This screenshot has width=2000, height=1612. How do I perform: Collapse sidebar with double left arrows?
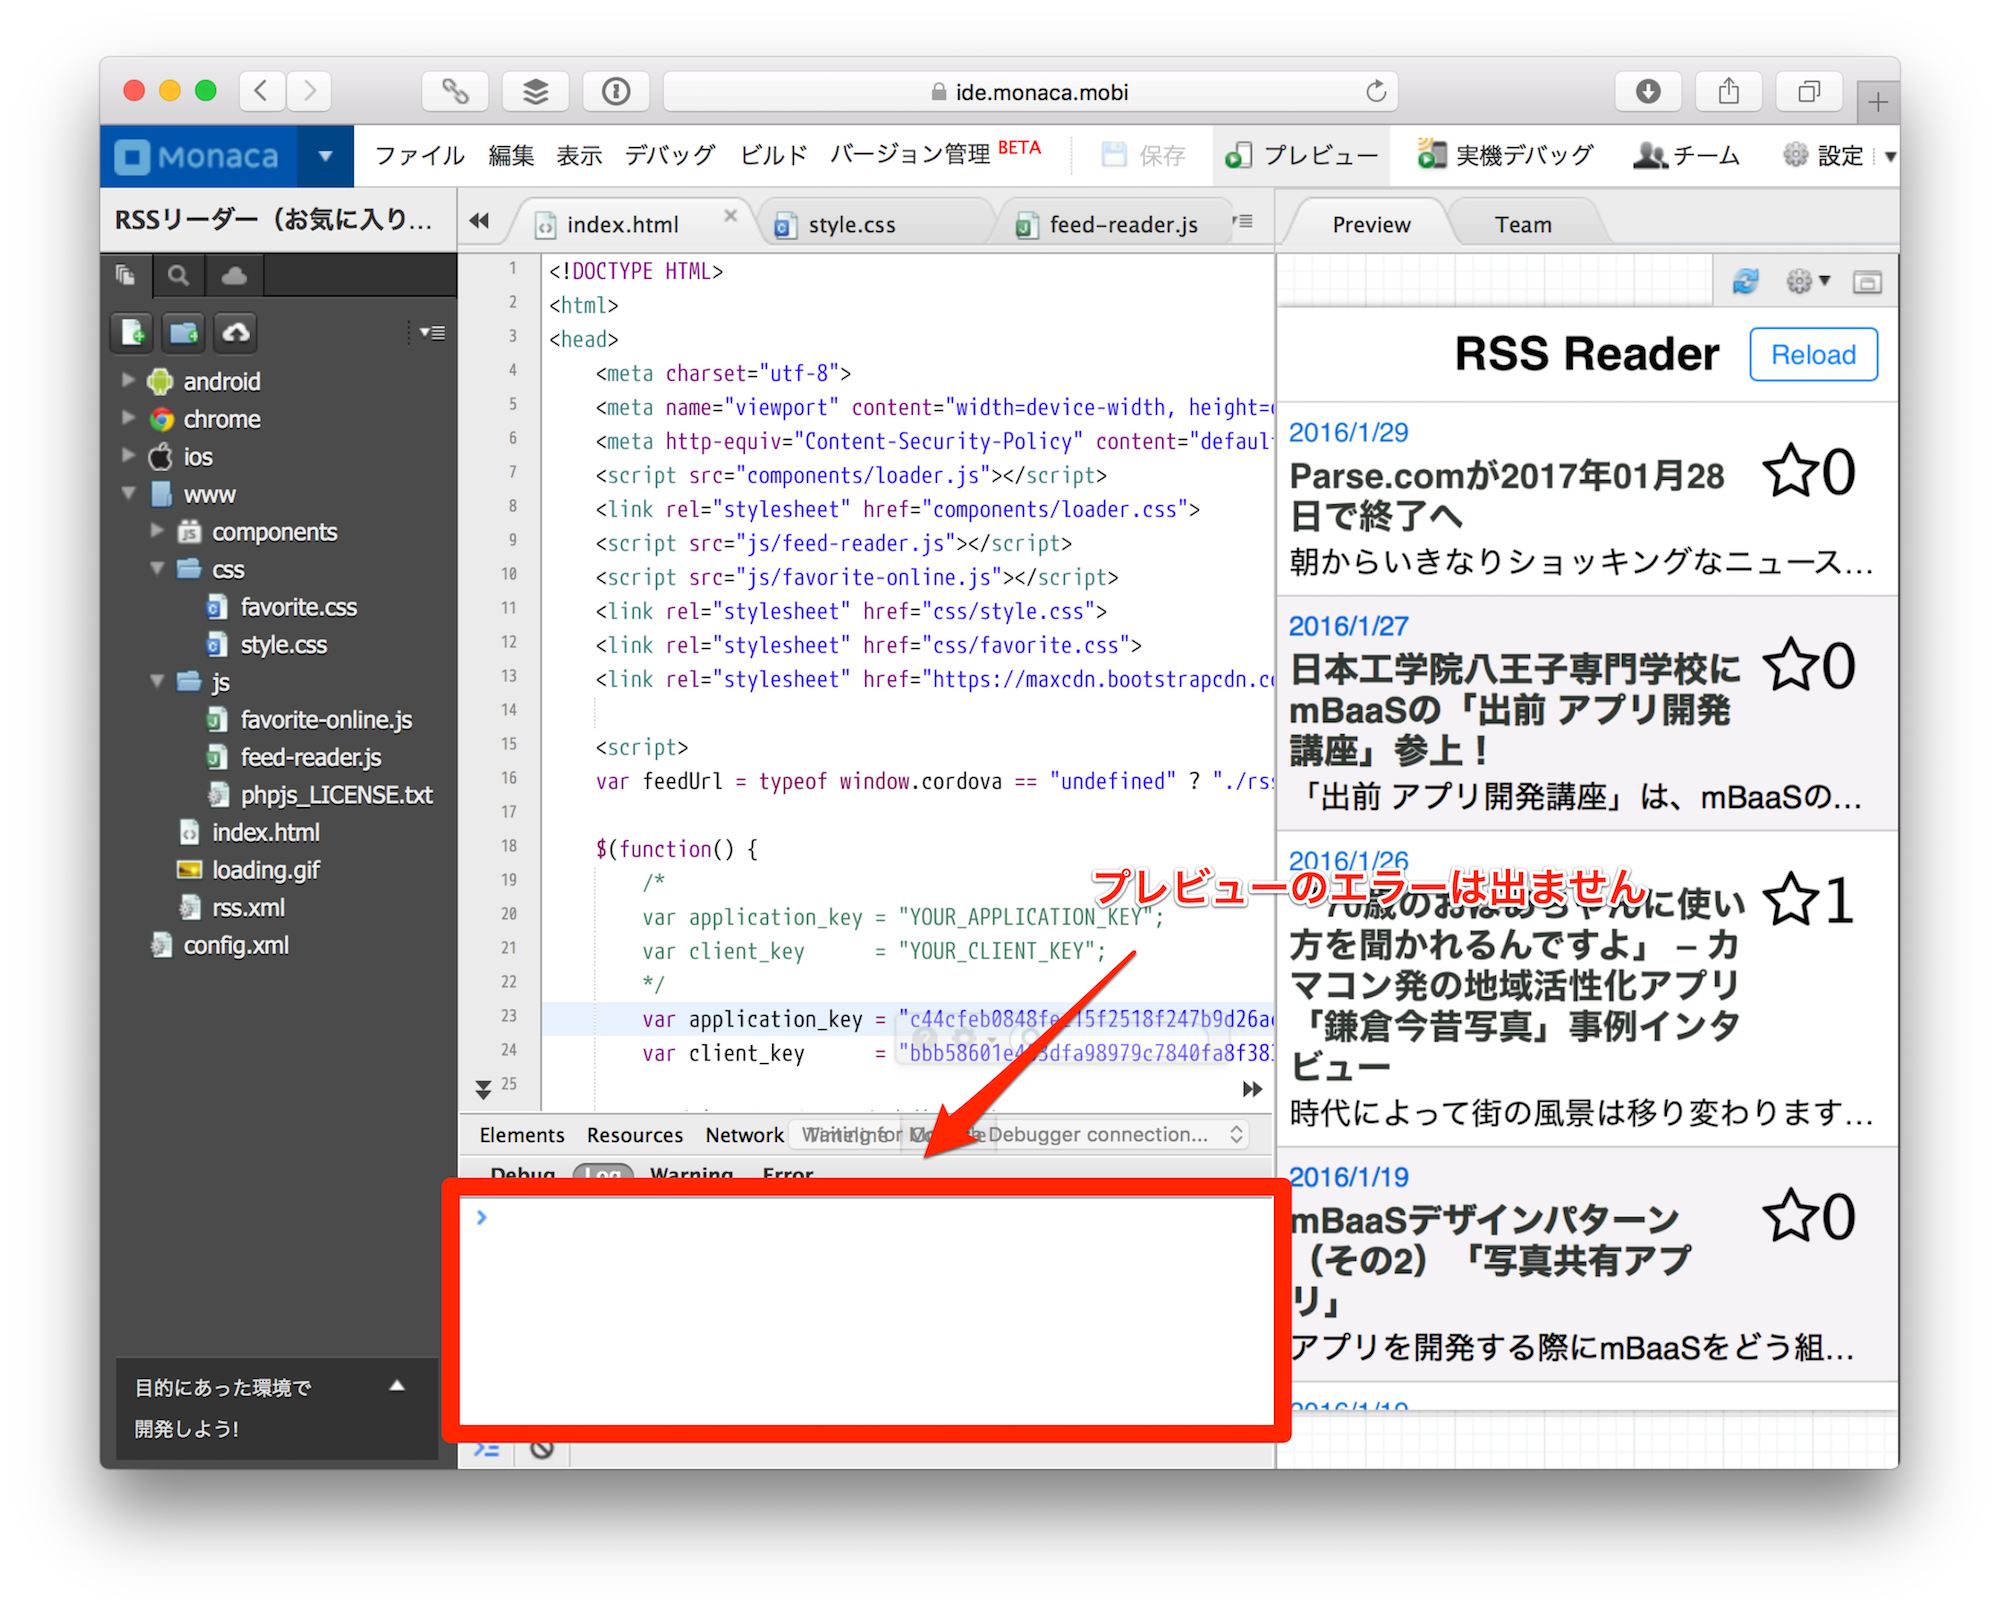tap(480, 222)
